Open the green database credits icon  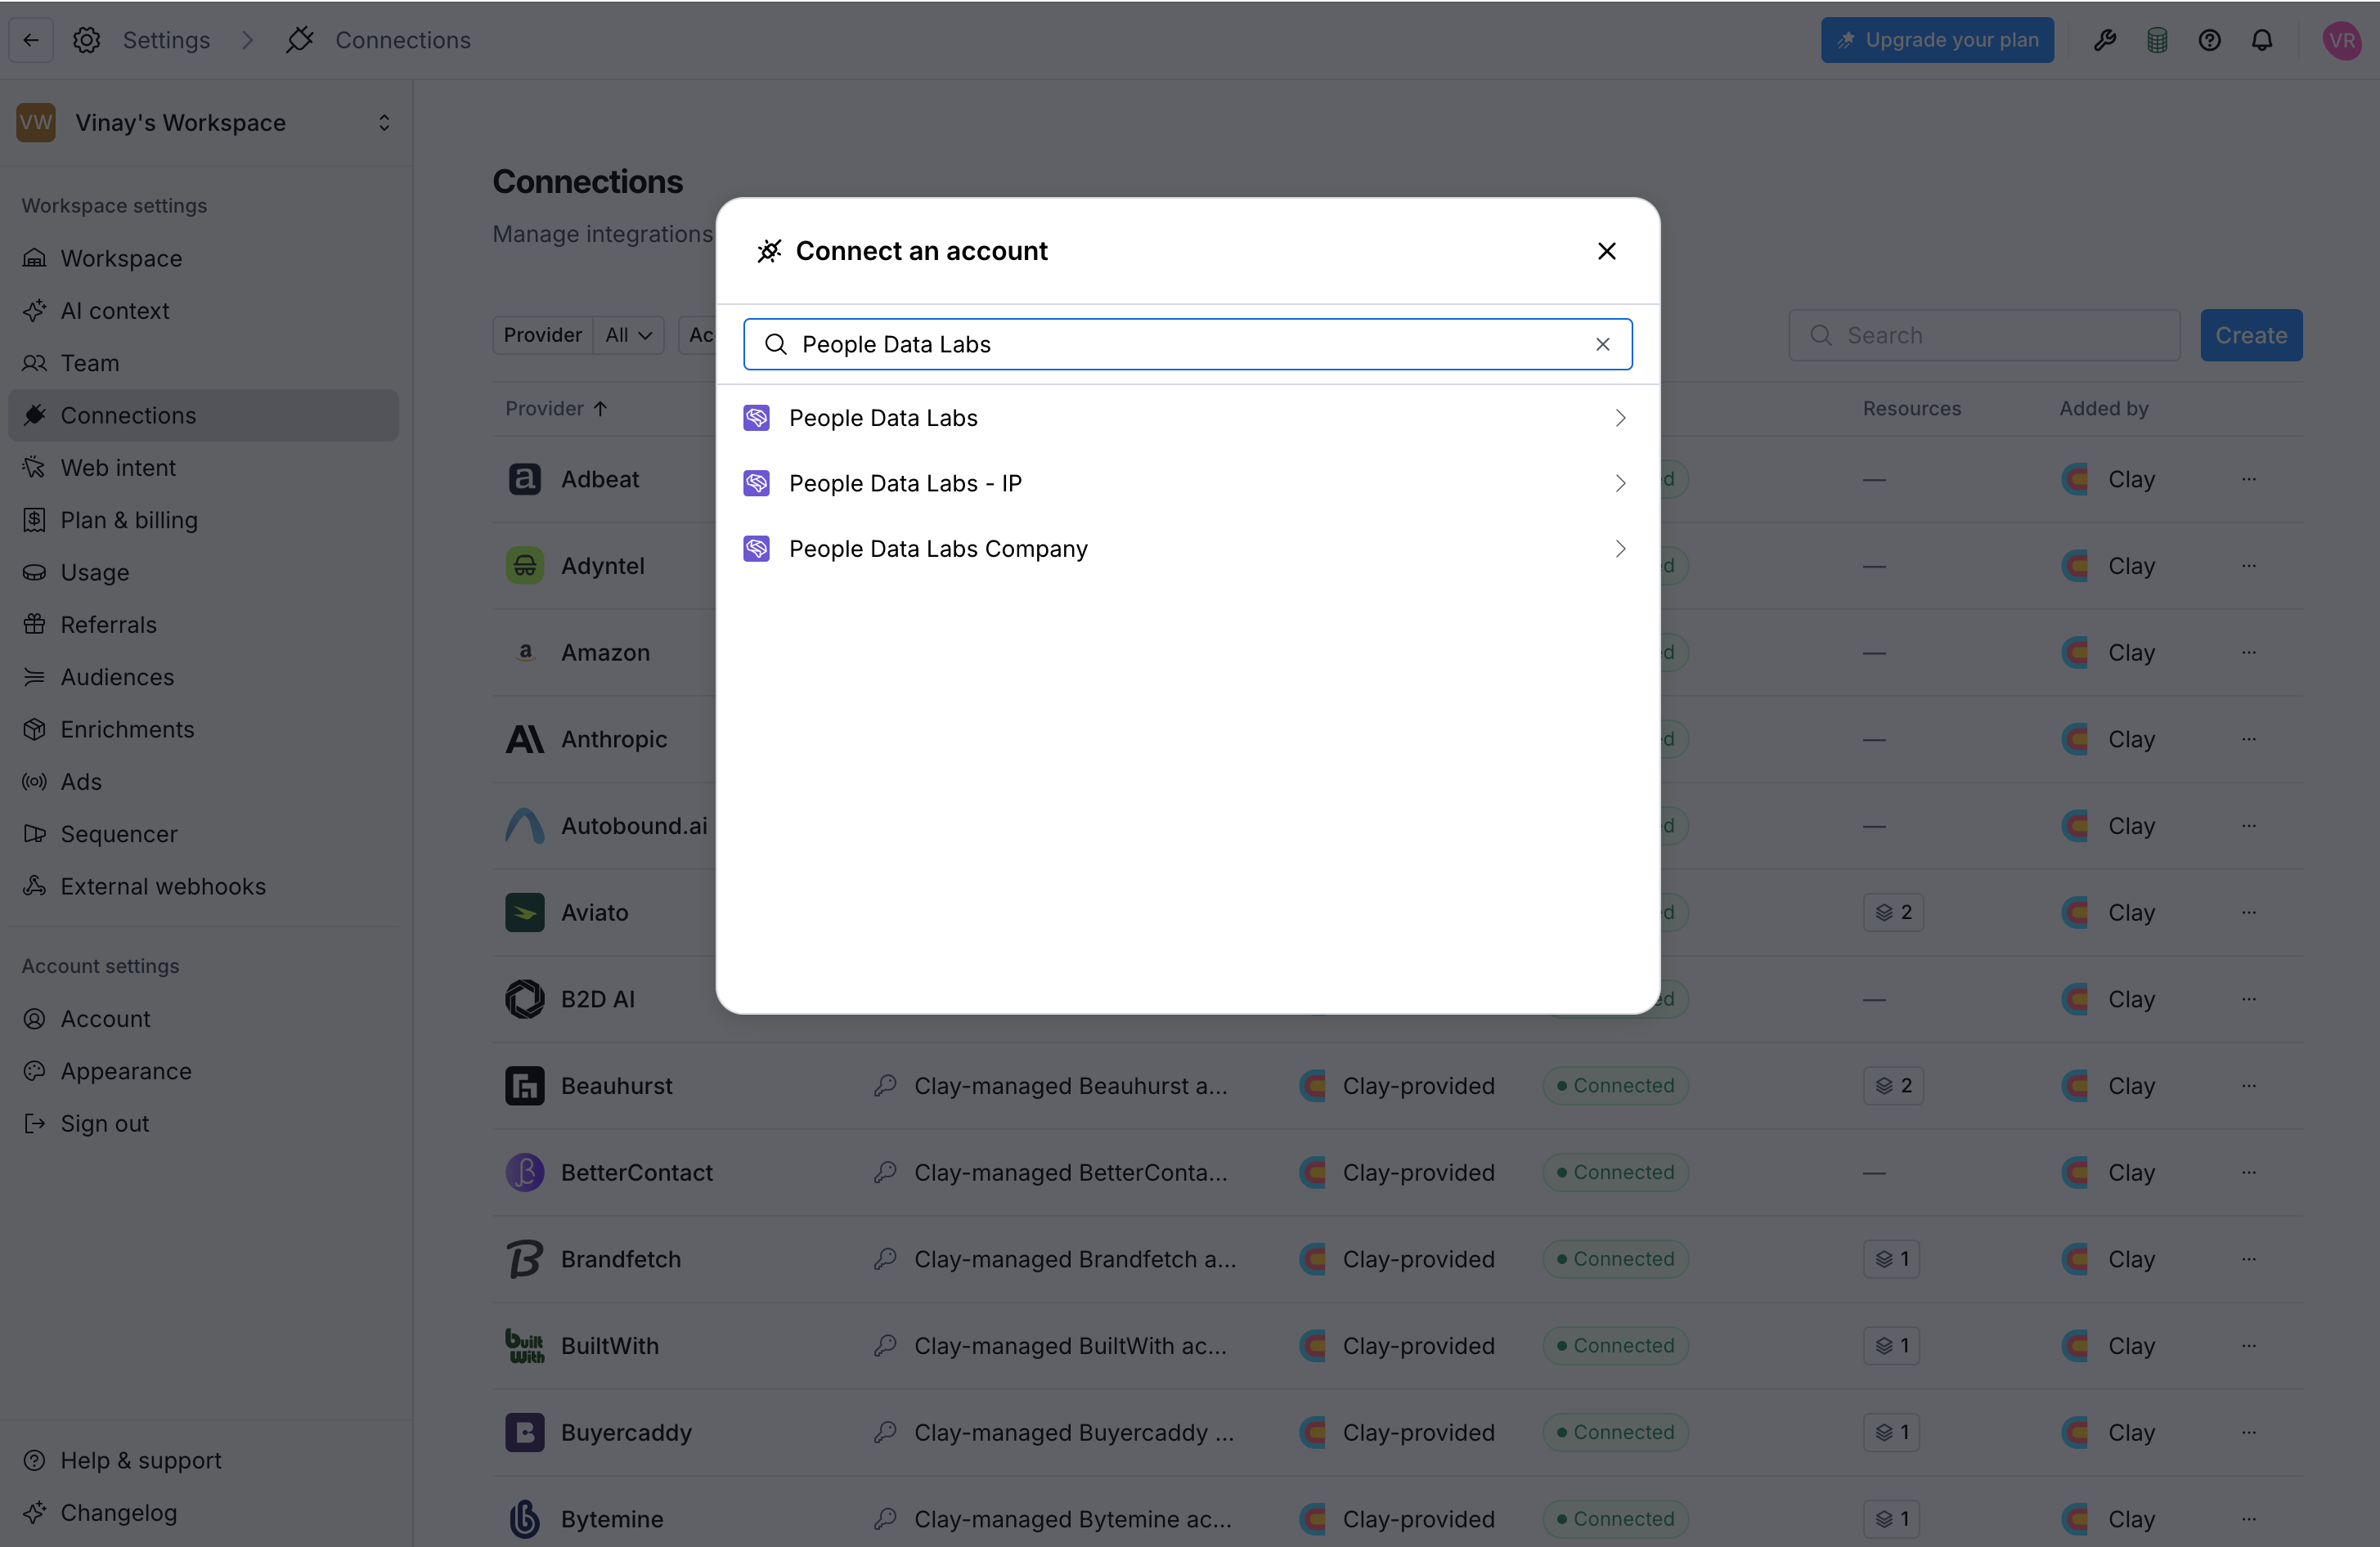tap(2157, 40)
